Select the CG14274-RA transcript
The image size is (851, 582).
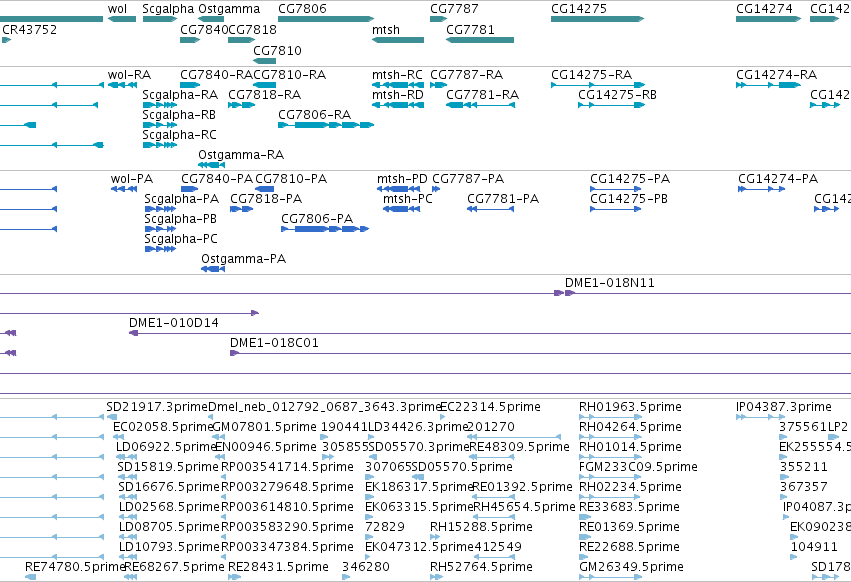(769, 85)
